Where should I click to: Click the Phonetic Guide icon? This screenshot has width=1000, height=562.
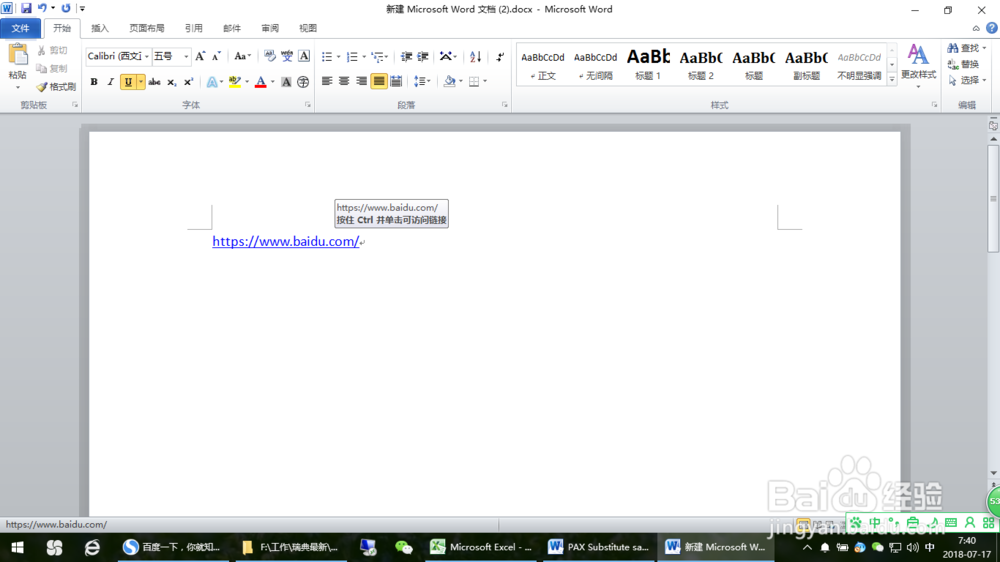tap(287, 56)
